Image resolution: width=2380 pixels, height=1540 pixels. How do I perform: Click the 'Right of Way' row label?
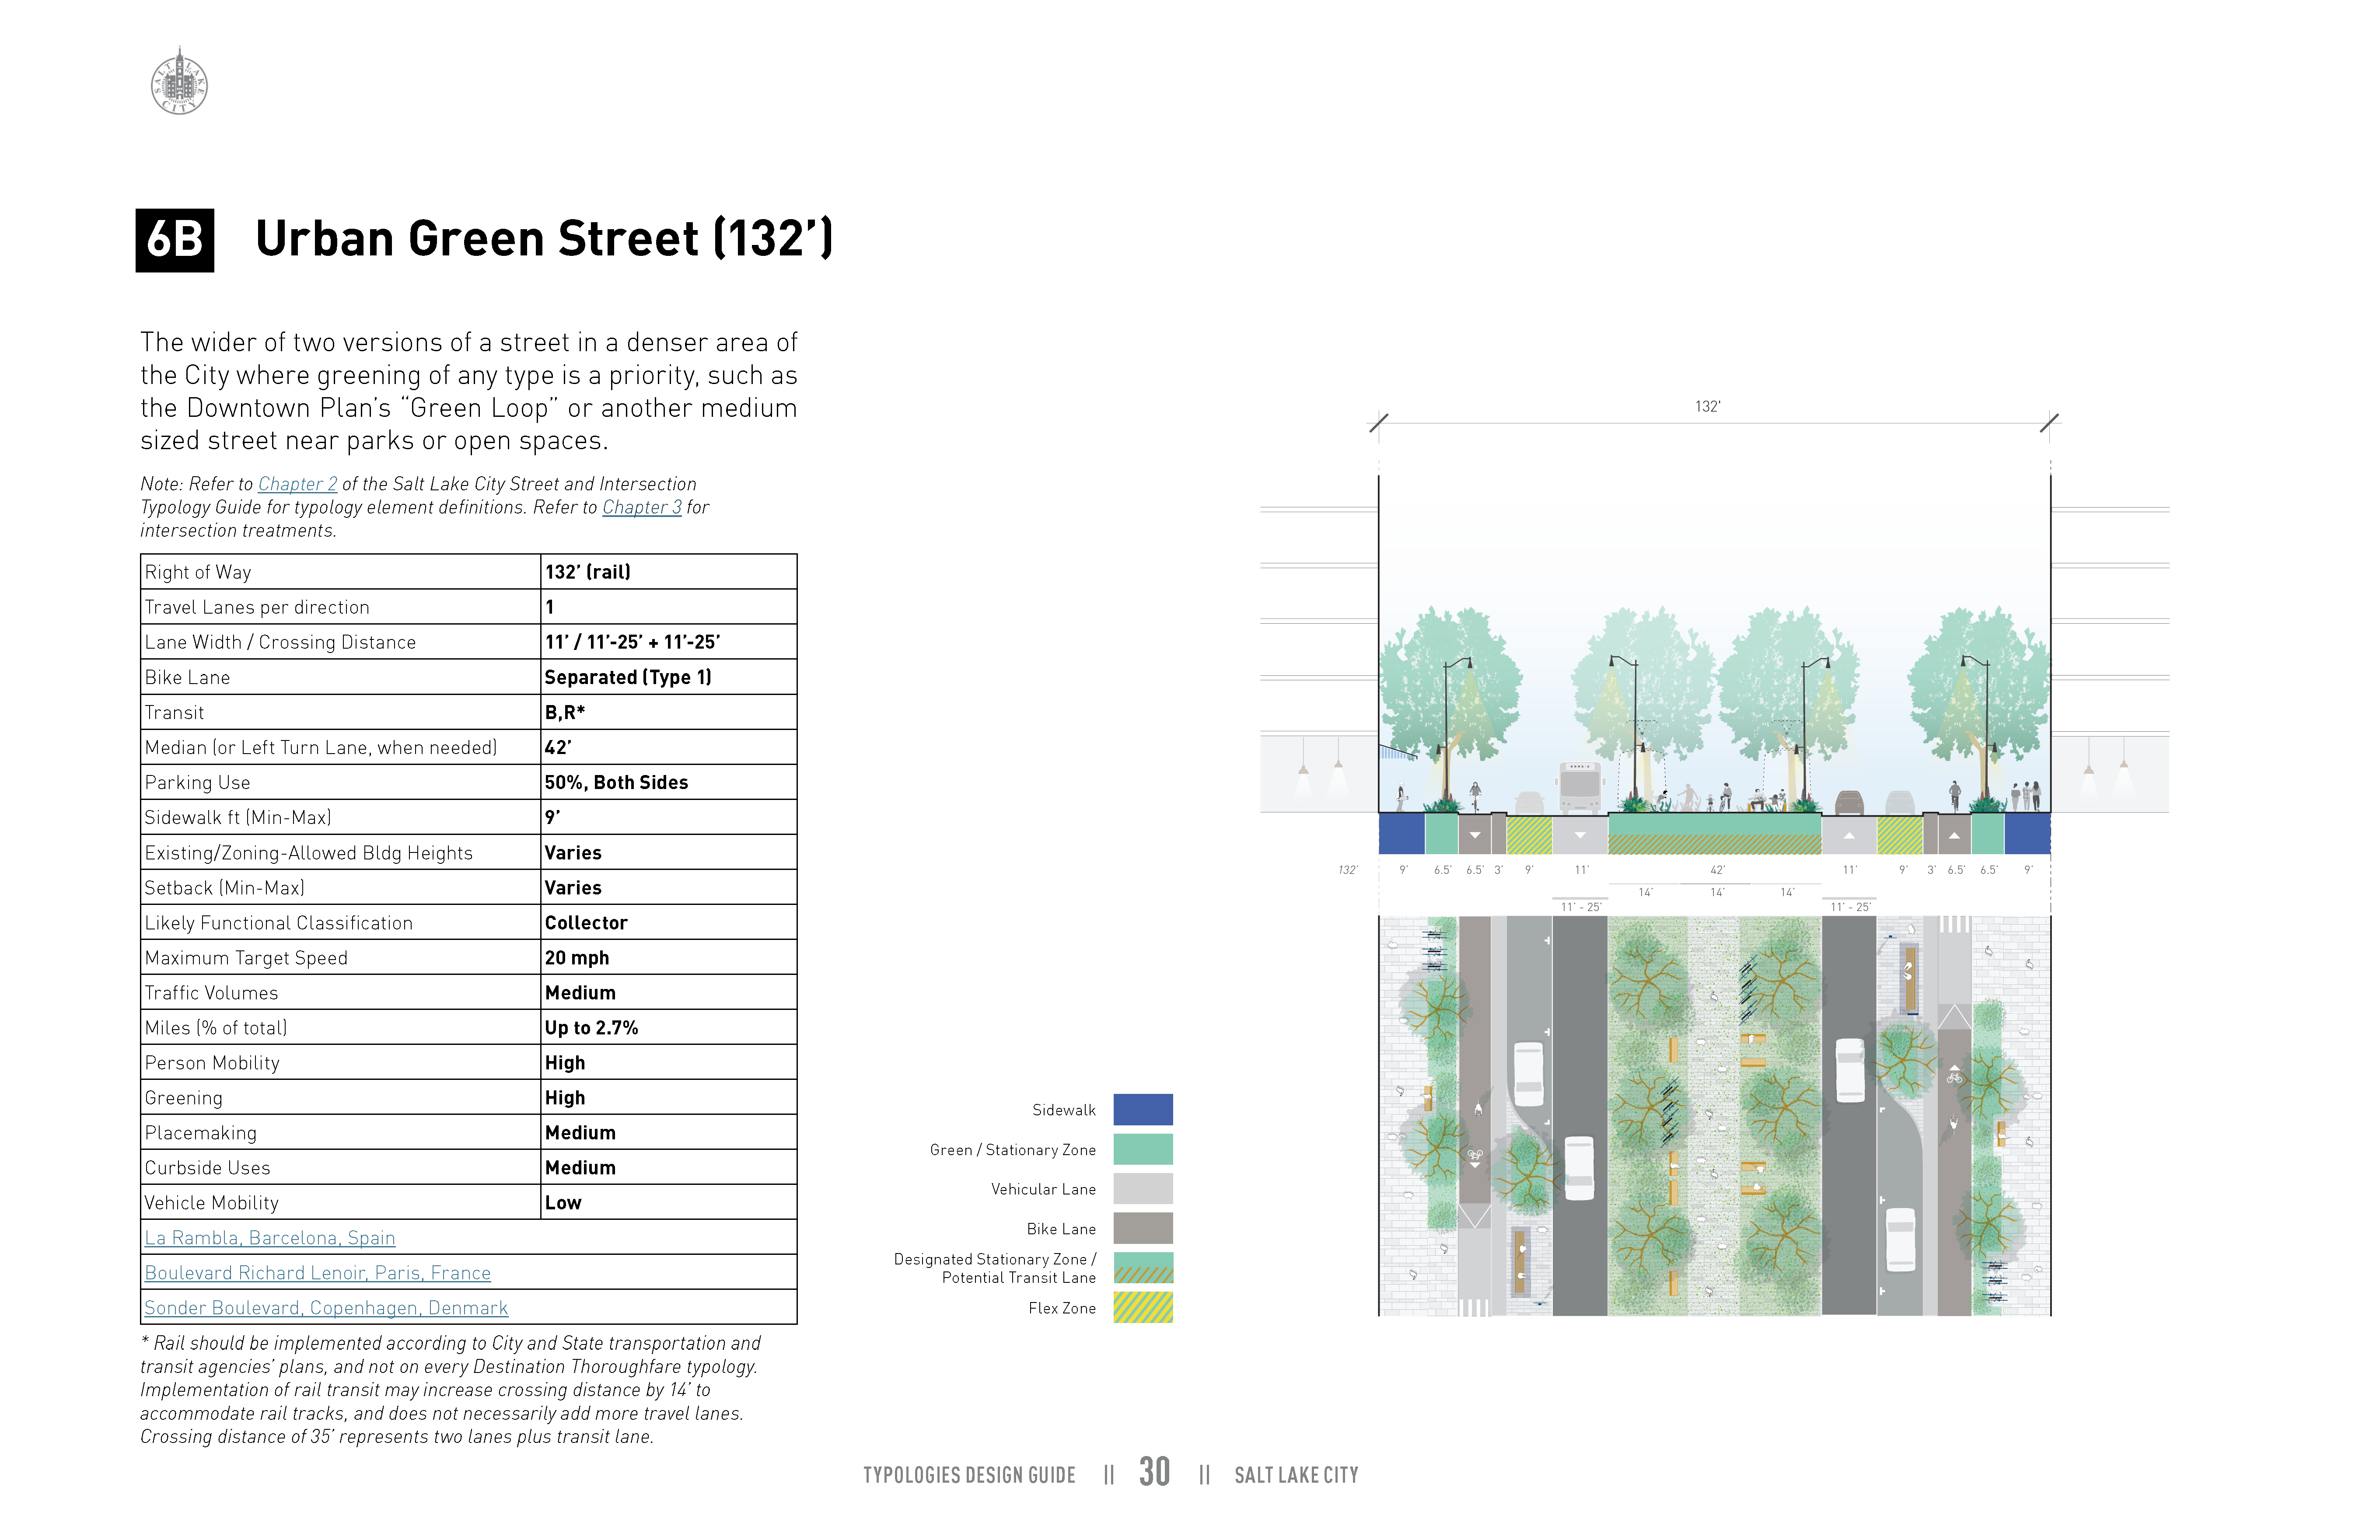point(198,572)
